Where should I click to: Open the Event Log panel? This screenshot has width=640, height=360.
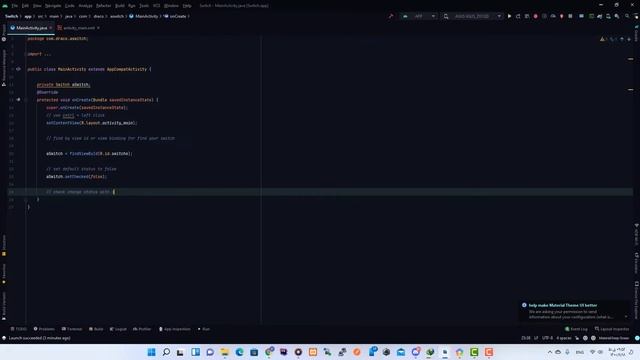(576, 329)
